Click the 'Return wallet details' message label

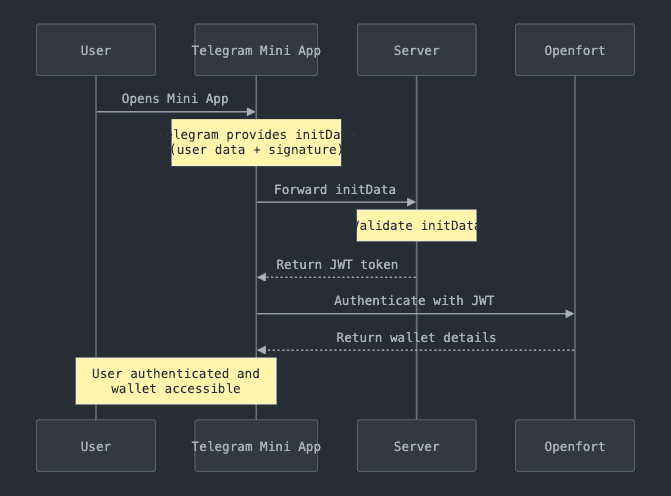(416, 337)
